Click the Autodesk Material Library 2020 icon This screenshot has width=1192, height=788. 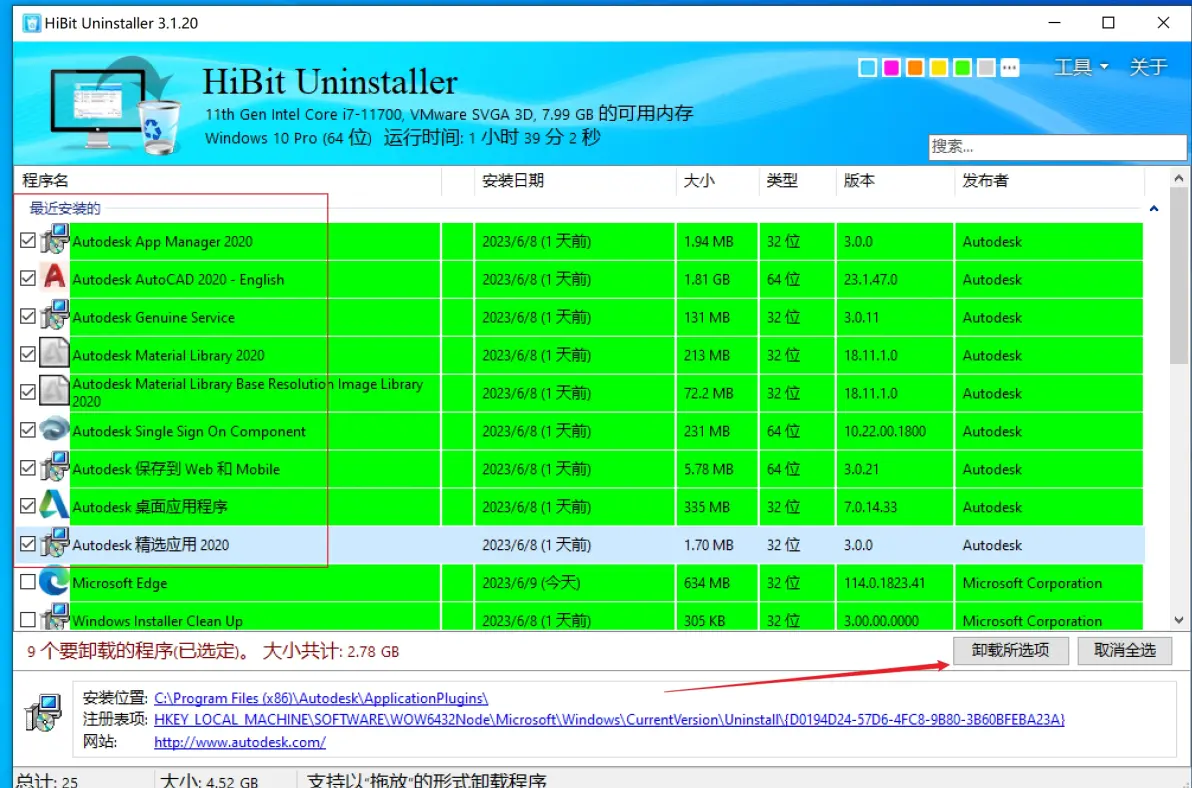(54, 355)
